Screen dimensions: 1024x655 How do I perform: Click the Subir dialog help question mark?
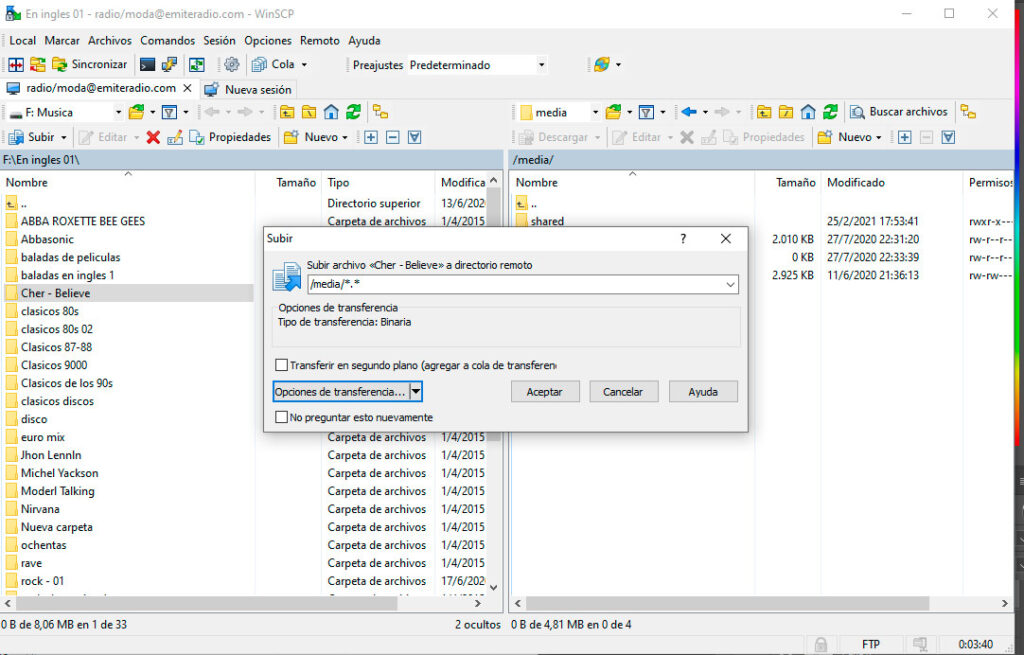[683, 238]
